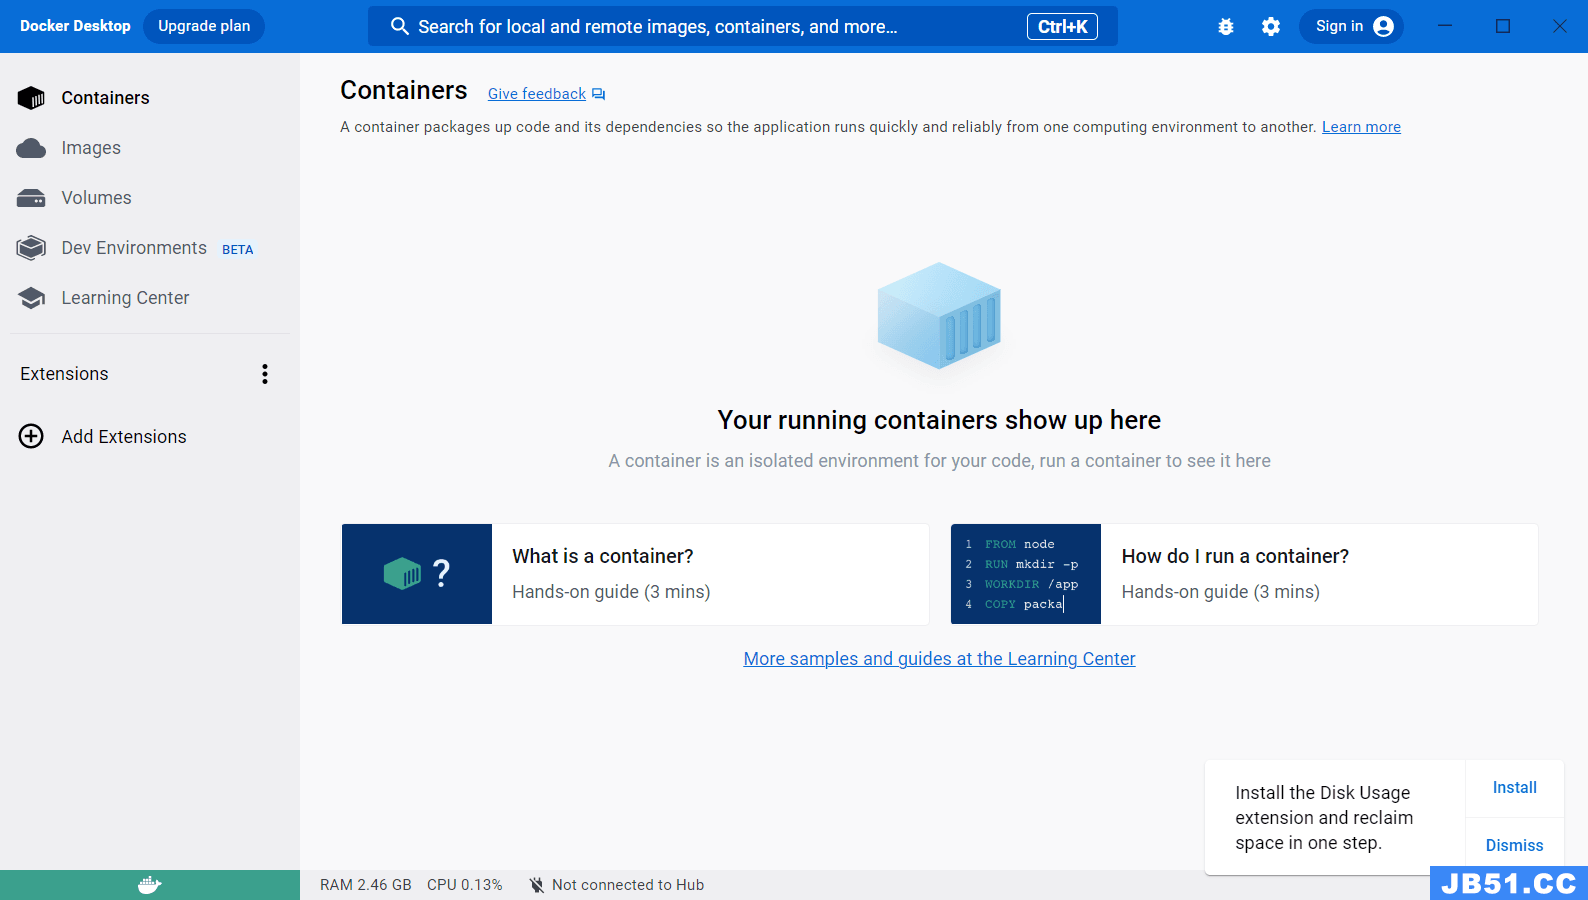Open the troubleshoot bug icon

pos(1226,27)
